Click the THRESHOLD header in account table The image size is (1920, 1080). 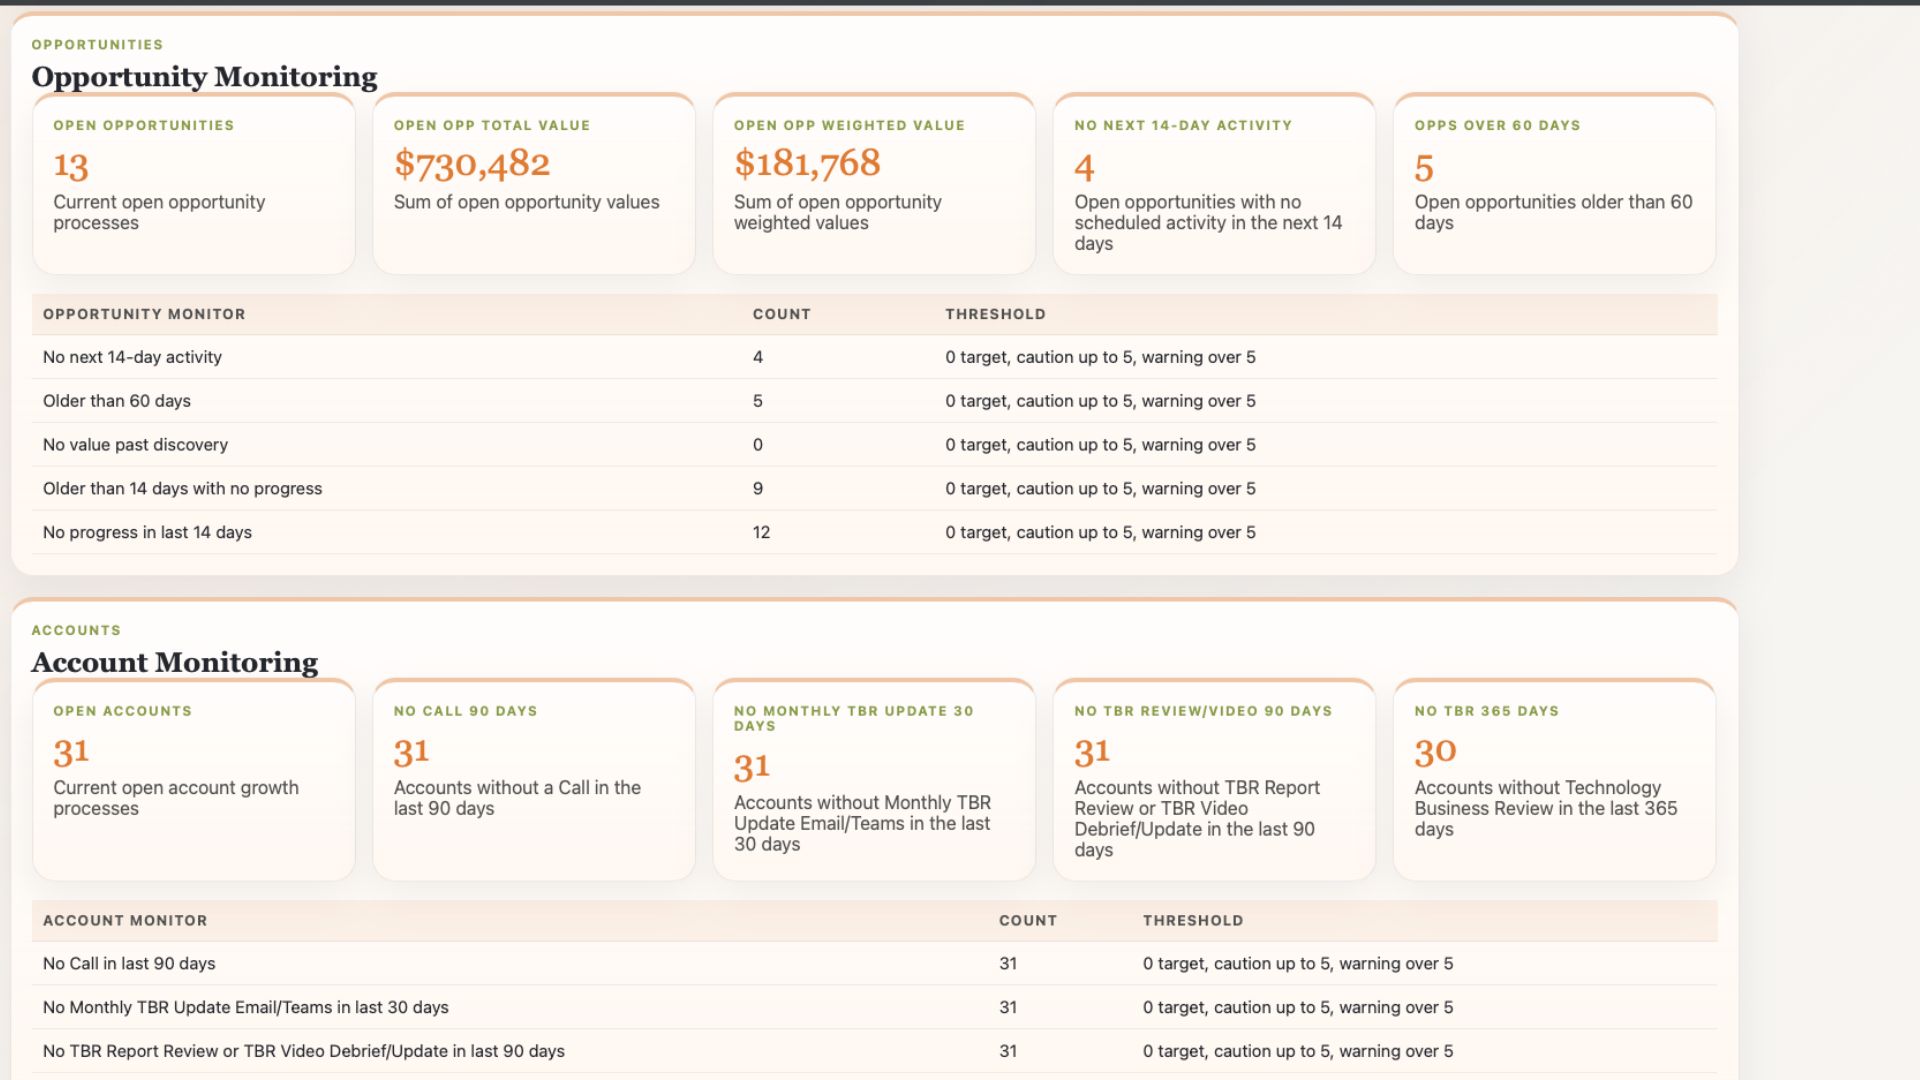click(1193, 921)
